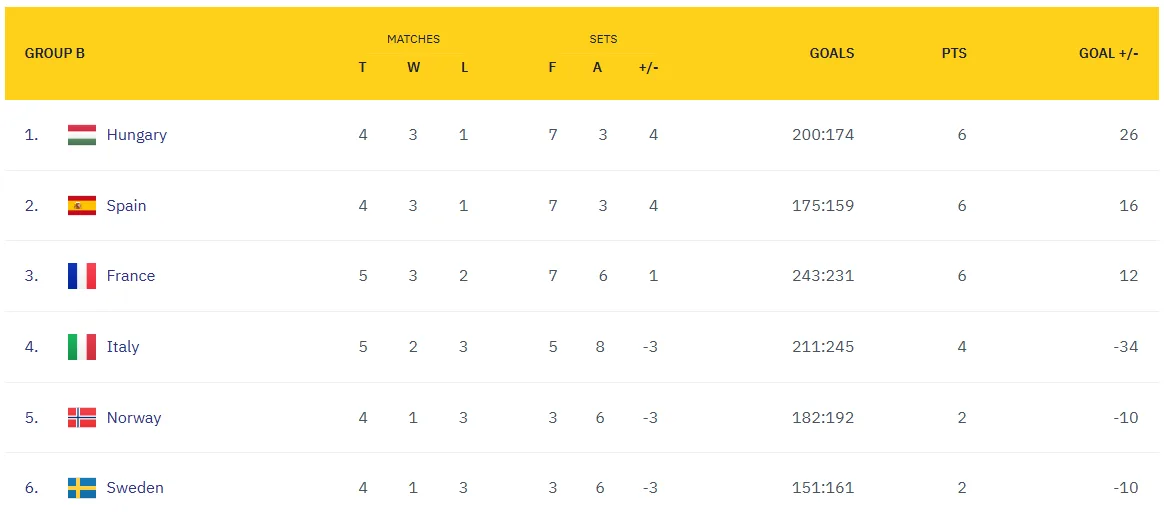Screen dimensions: 1164x523
Task: Click the GOALS column header
Action: coord(832,53)
